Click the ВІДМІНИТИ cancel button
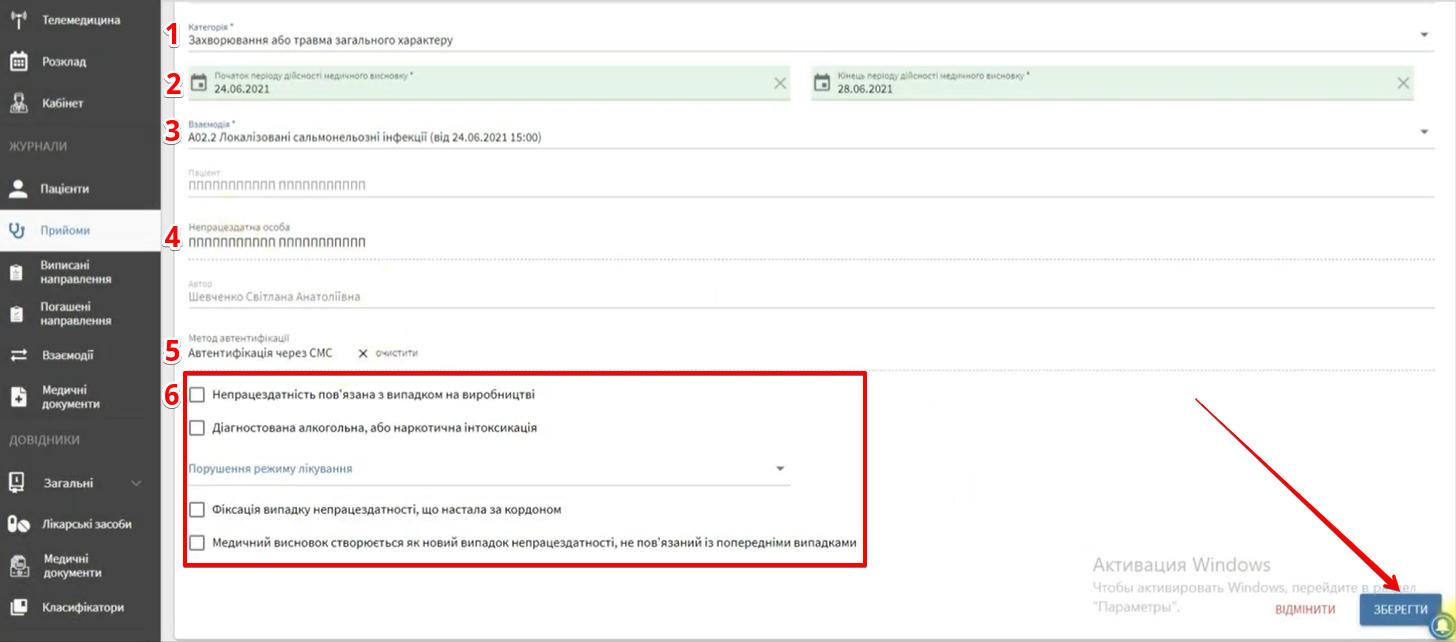The width and height of the screenshot is (1456, 642). (1305, 610)
